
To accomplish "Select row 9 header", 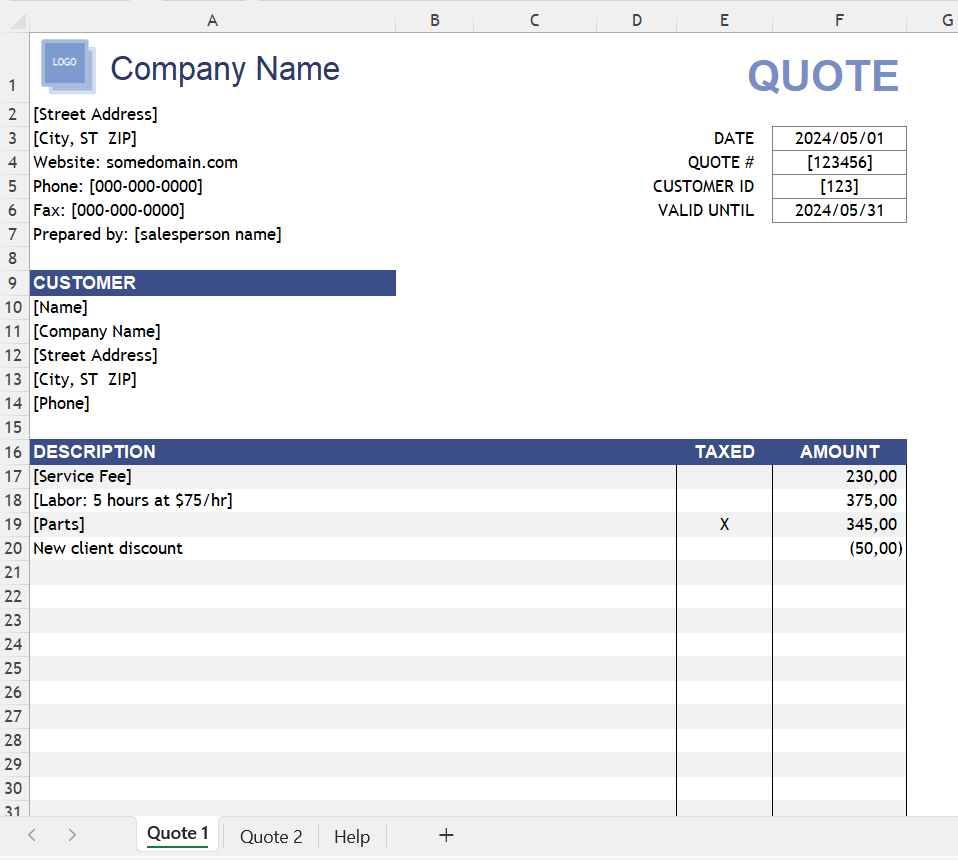I will coord(13,283).
